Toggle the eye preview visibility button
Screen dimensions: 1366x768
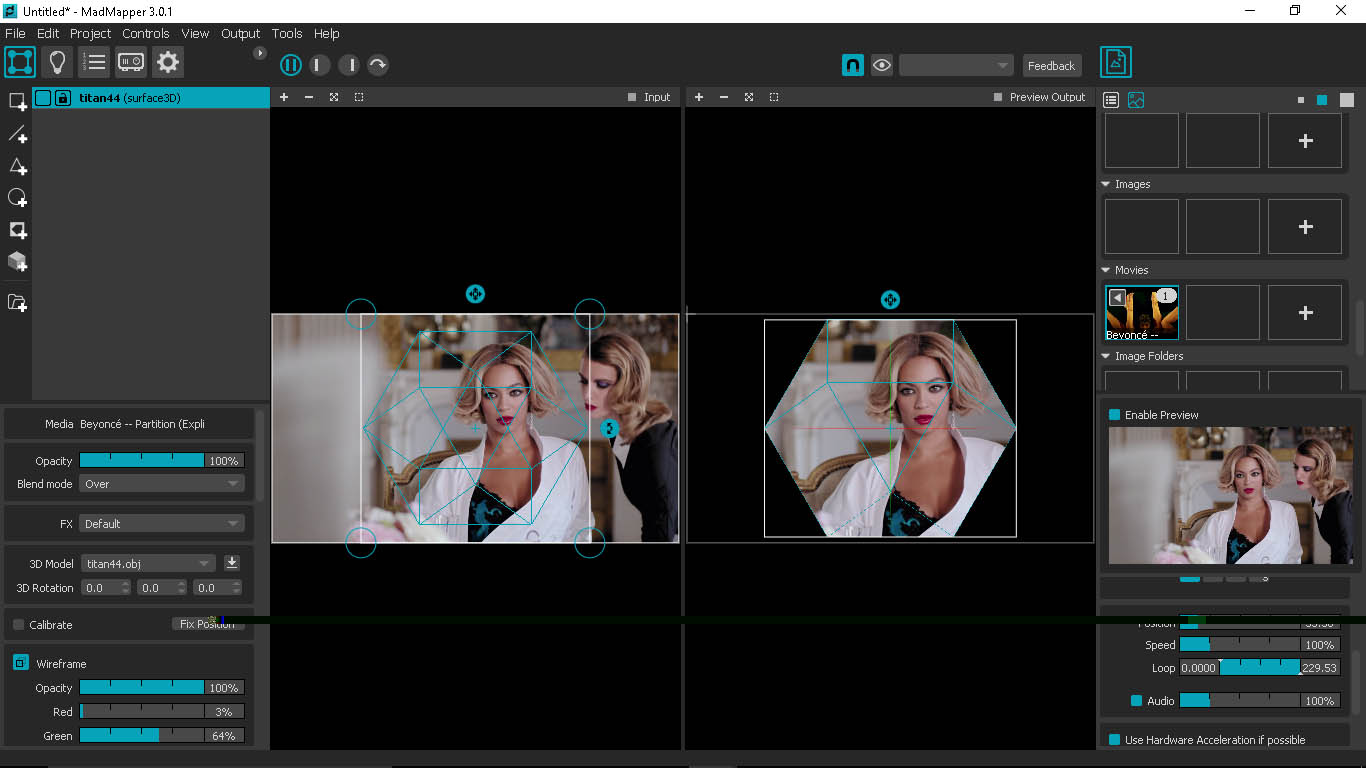(x=881, y=65)
